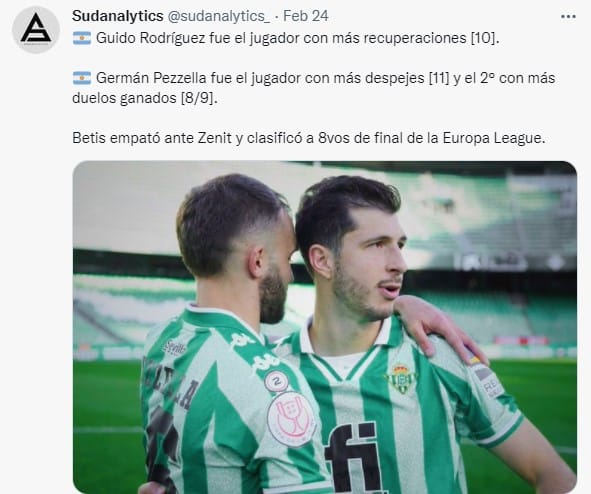Click the Argentina flag before Germán Pezzella
The image size is (591, 494).
coord(82,78)
